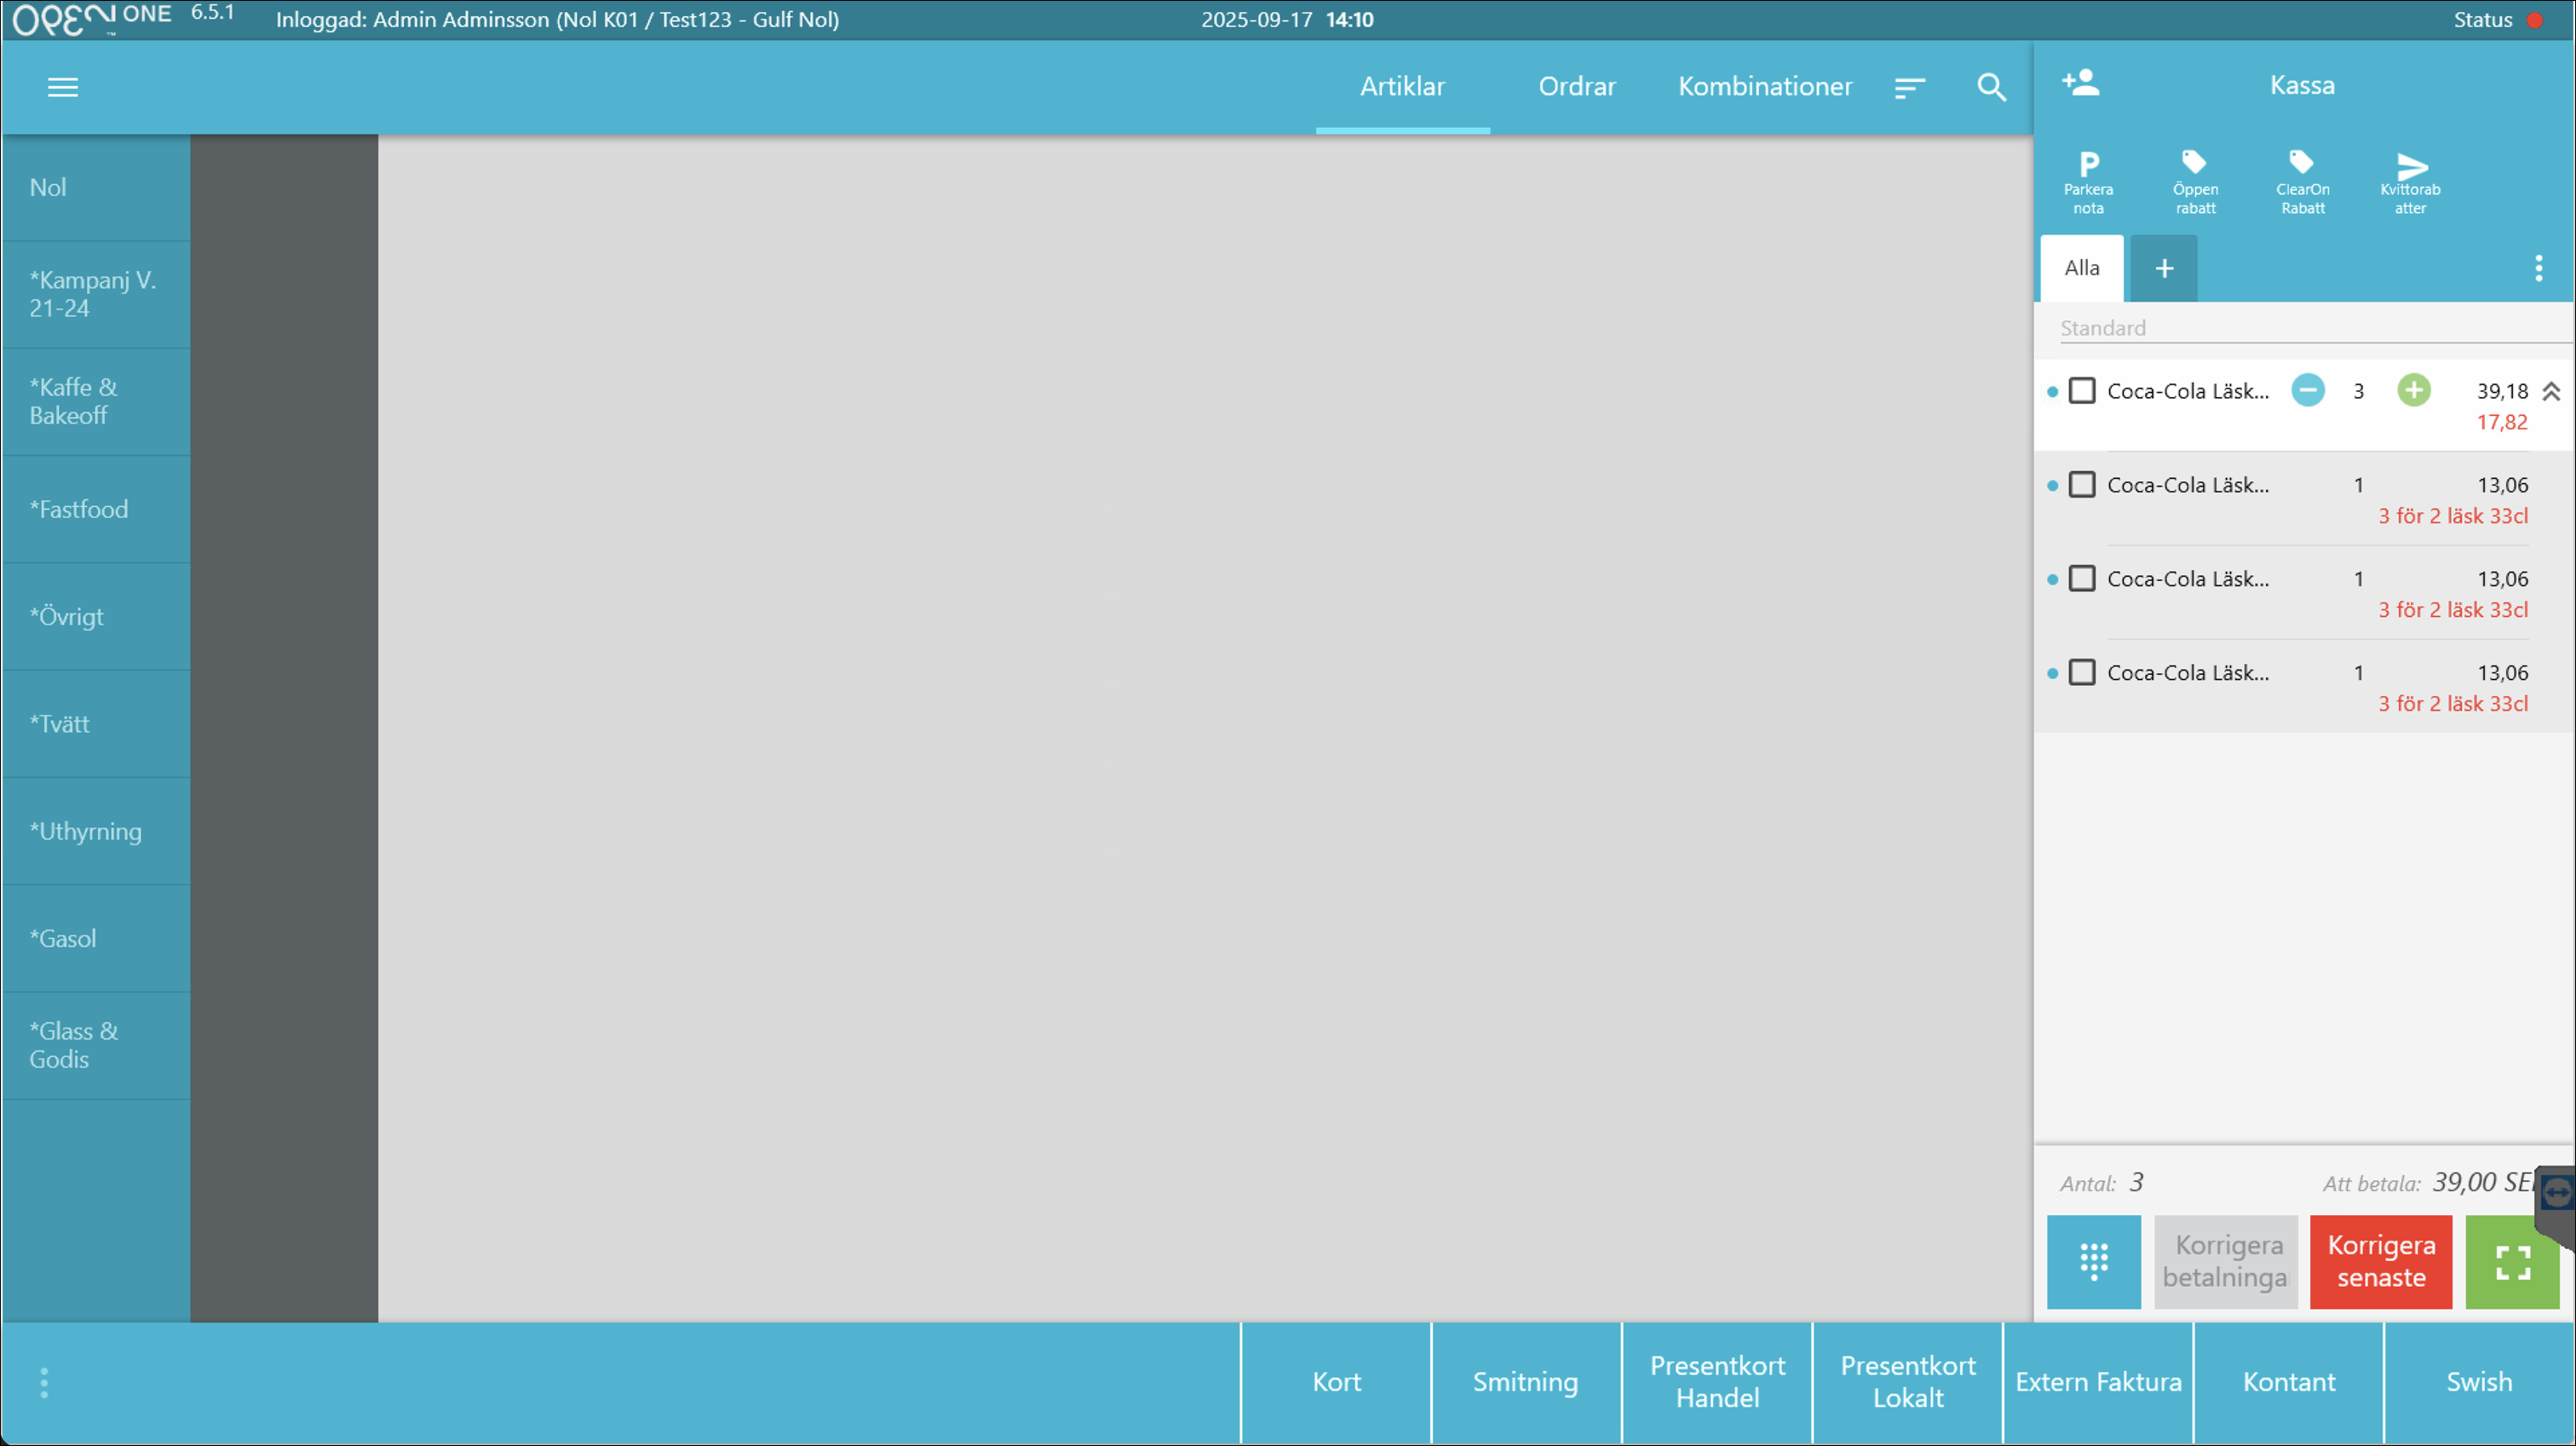Tick the second Coca-Cola row checkbox
Image resolution: width=2576 pixels, height=1446 pixels.
[x=2082, y=485]
